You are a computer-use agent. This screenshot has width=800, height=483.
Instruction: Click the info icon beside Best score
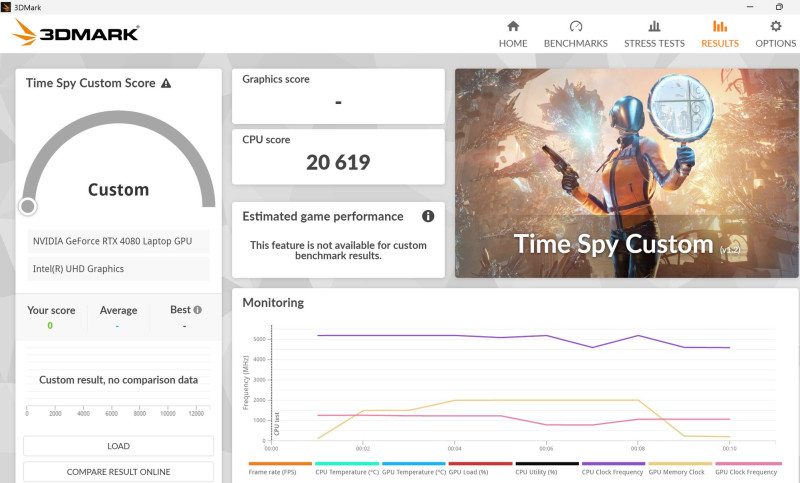197,310
